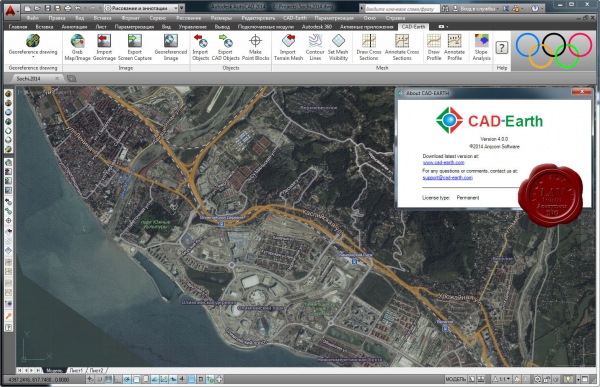Open Set Mesh Visibility
The height and width of the screenshot is (387, 600).
pyautogui.click(x=338, y=47)
